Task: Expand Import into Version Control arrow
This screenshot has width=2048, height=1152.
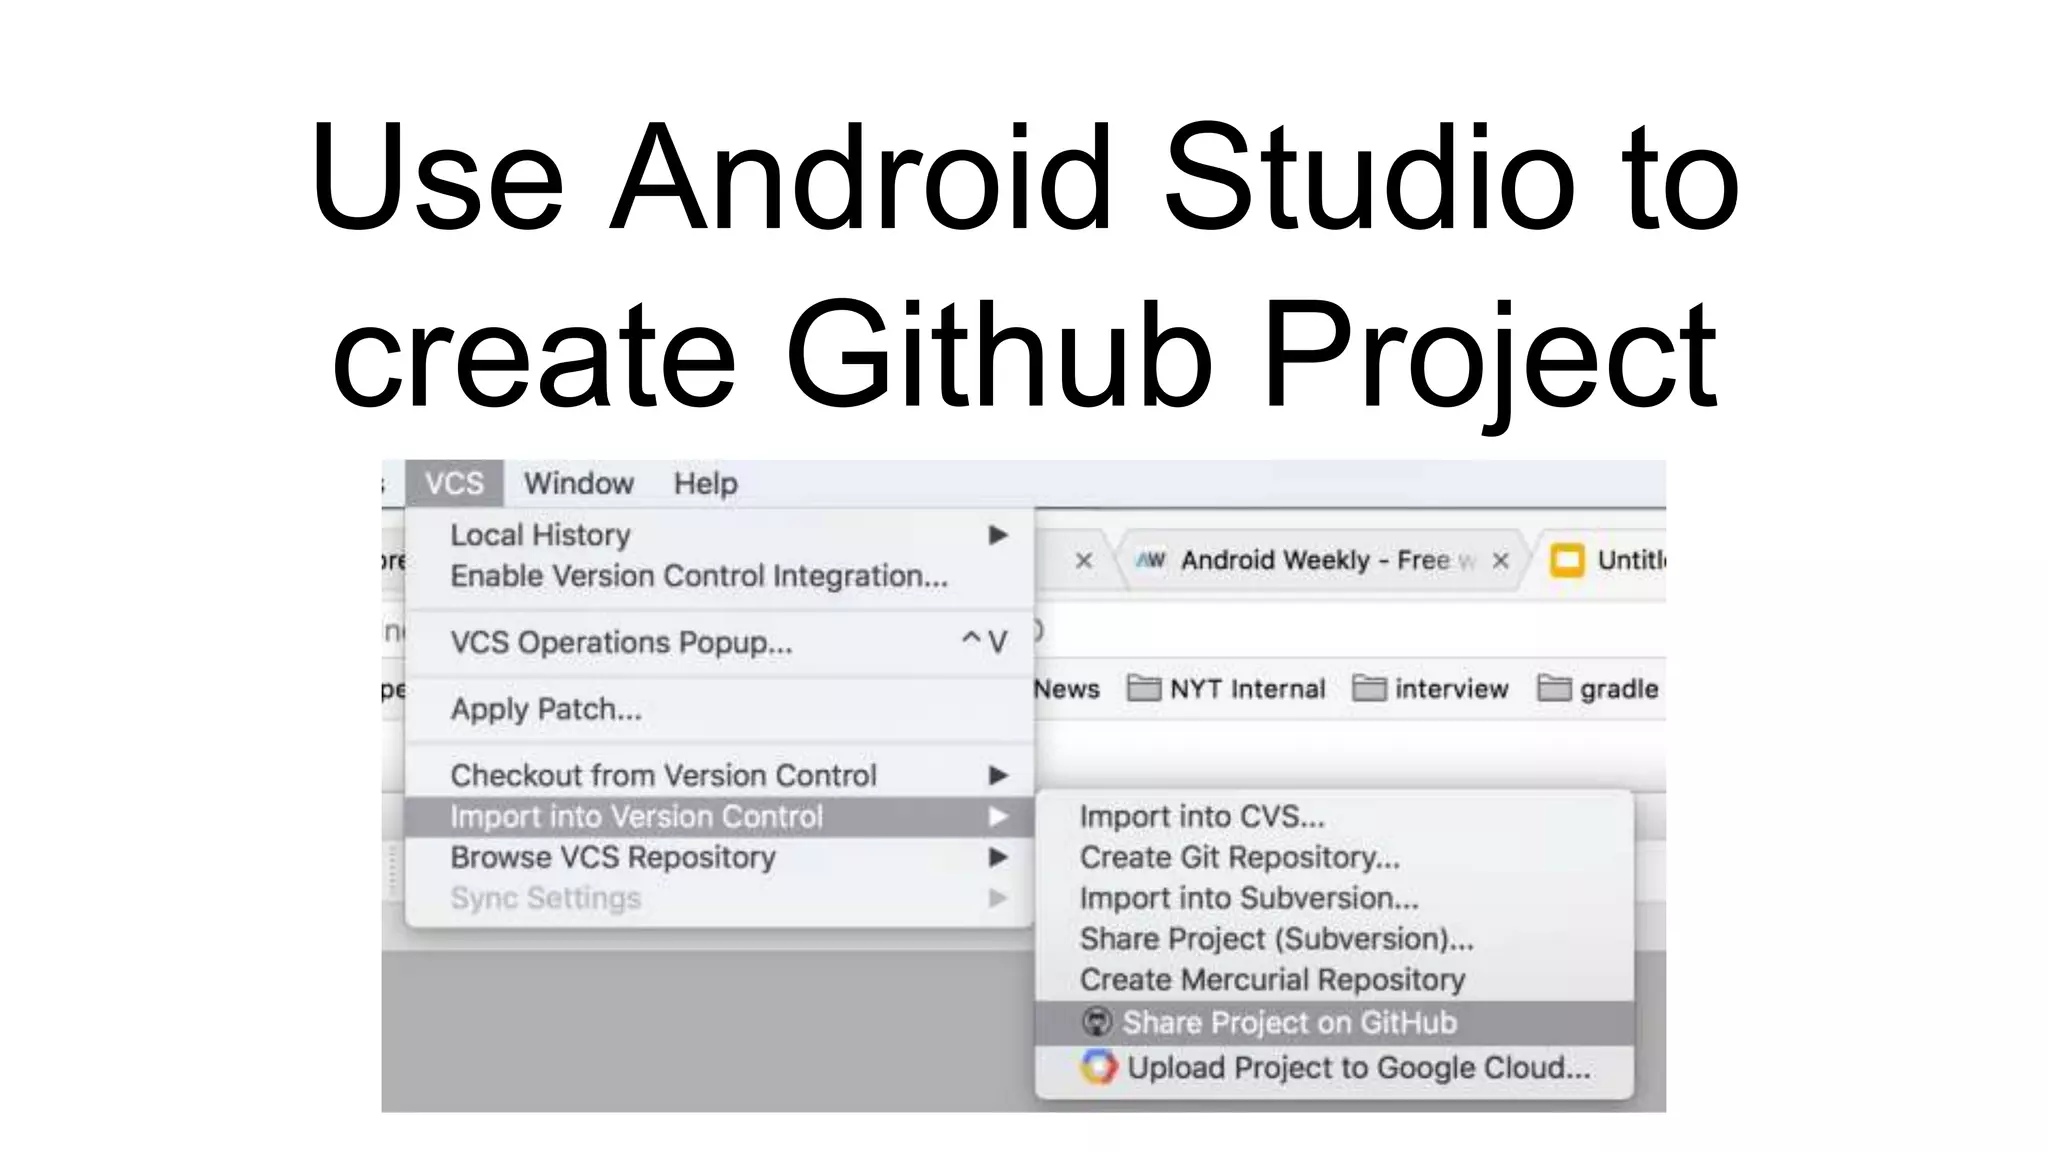Action: (x=997, y=817)
